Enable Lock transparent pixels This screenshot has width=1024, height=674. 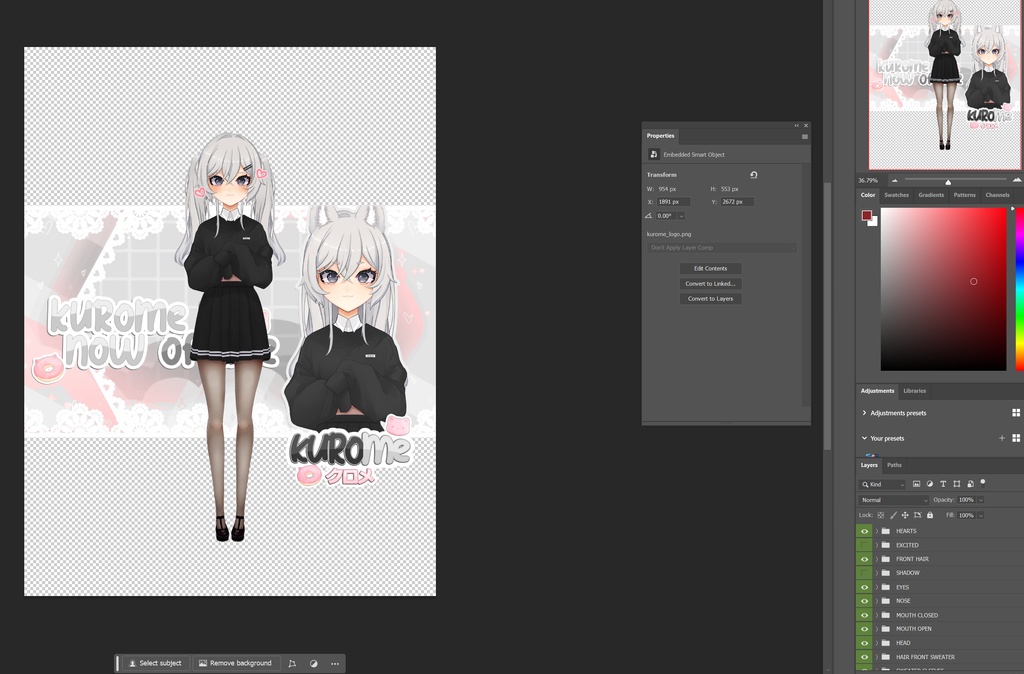click(881, 514)
